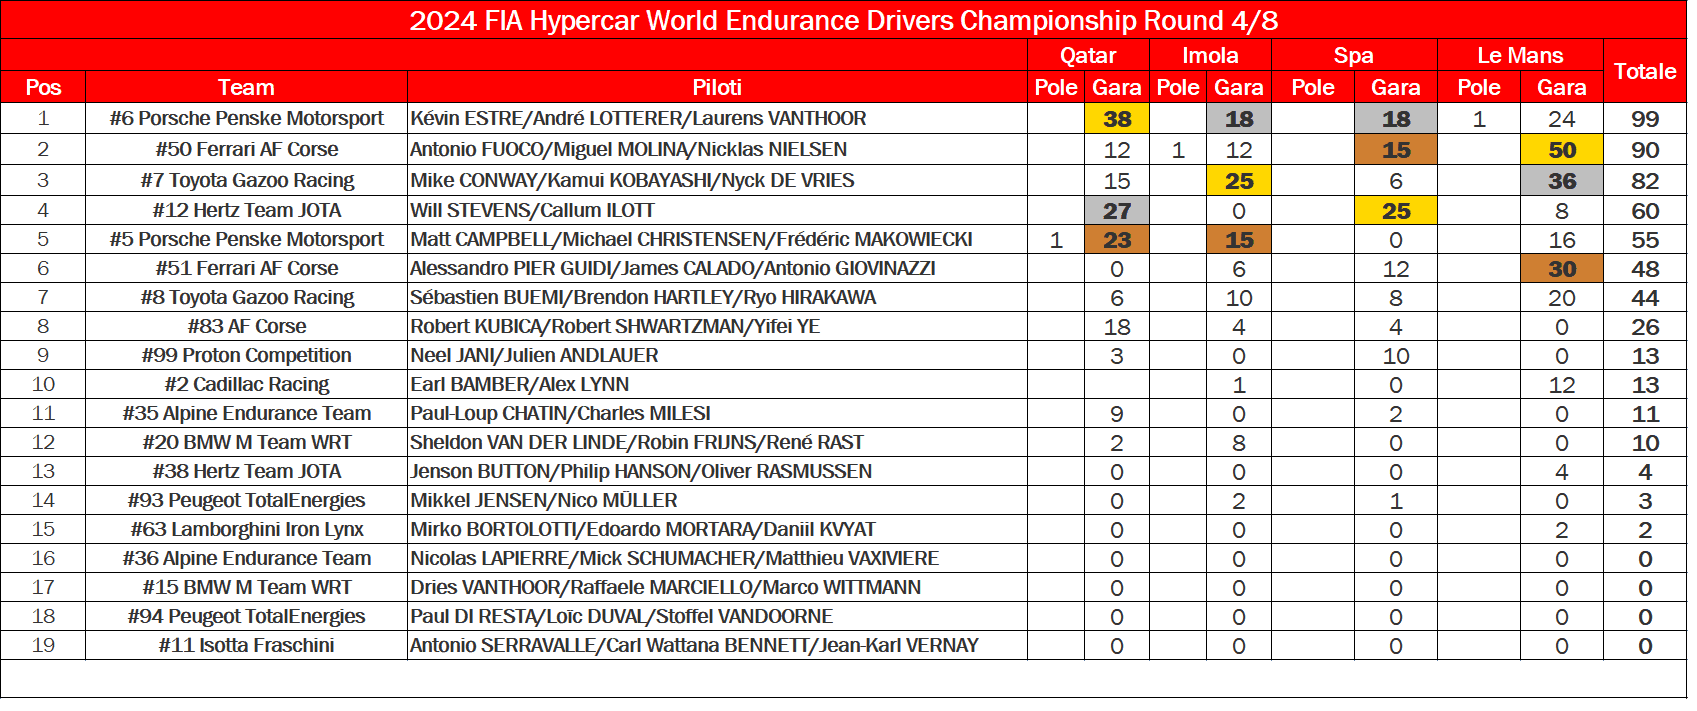Select the gold 50 Le Mans cell
This screenshot has width=1697, height=711.
1561,150
